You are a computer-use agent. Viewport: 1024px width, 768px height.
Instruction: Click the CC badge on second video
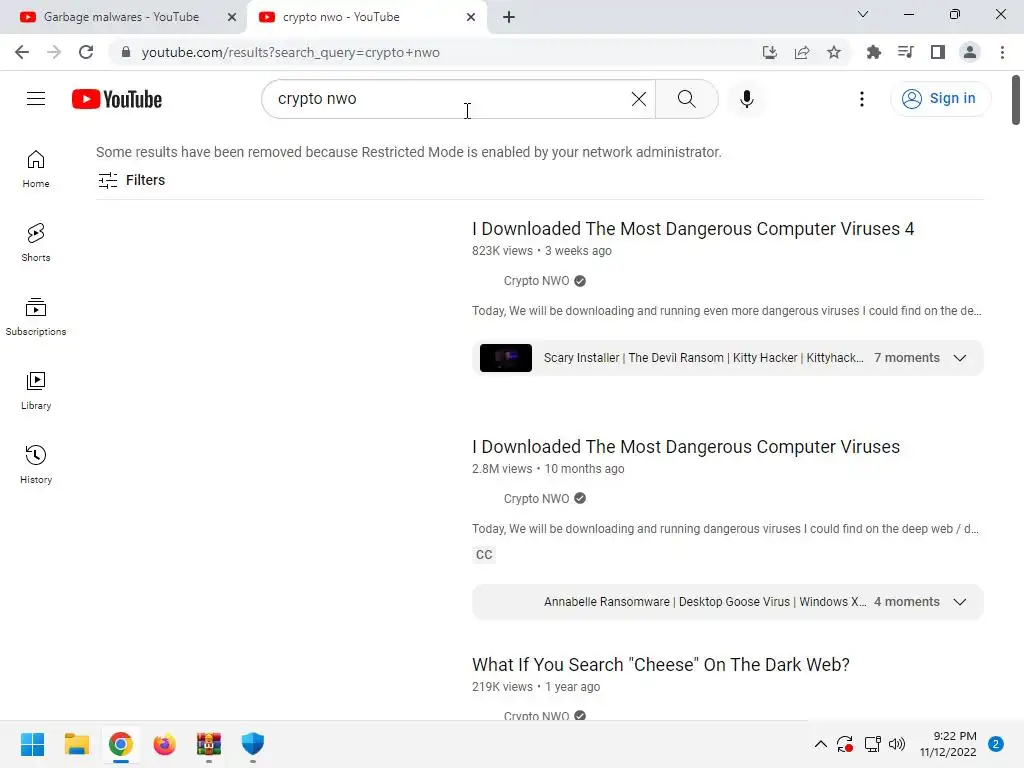(x=484, y=554)
